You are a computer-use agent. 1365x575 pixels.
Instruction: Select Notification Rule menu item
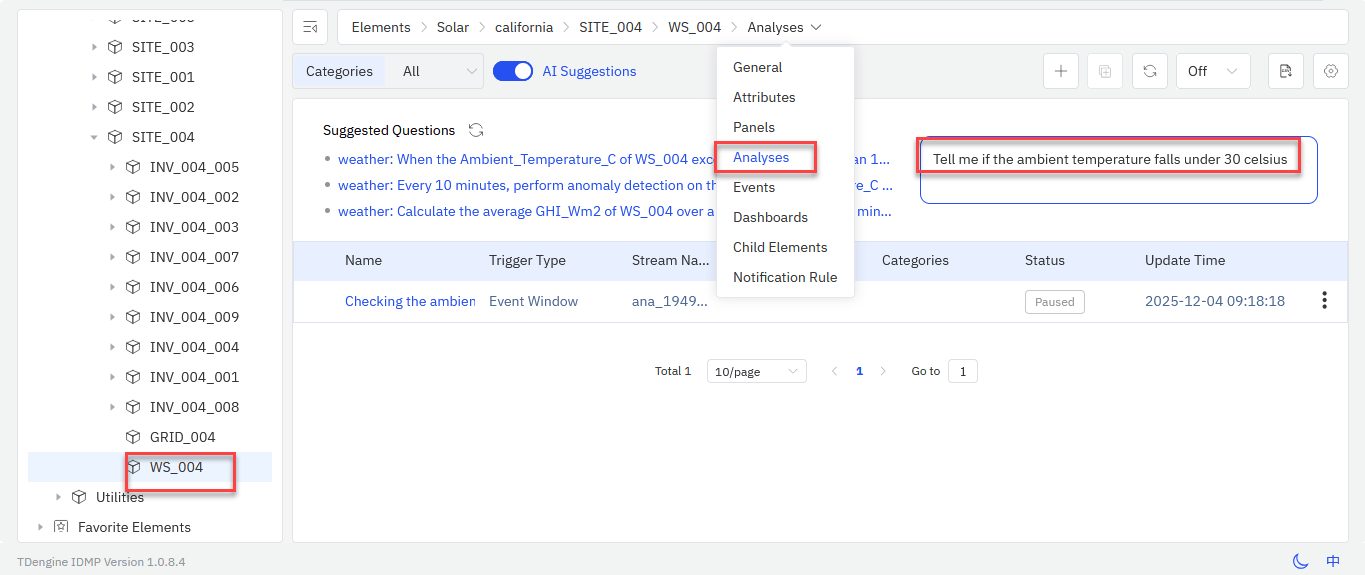coord(784,277)
